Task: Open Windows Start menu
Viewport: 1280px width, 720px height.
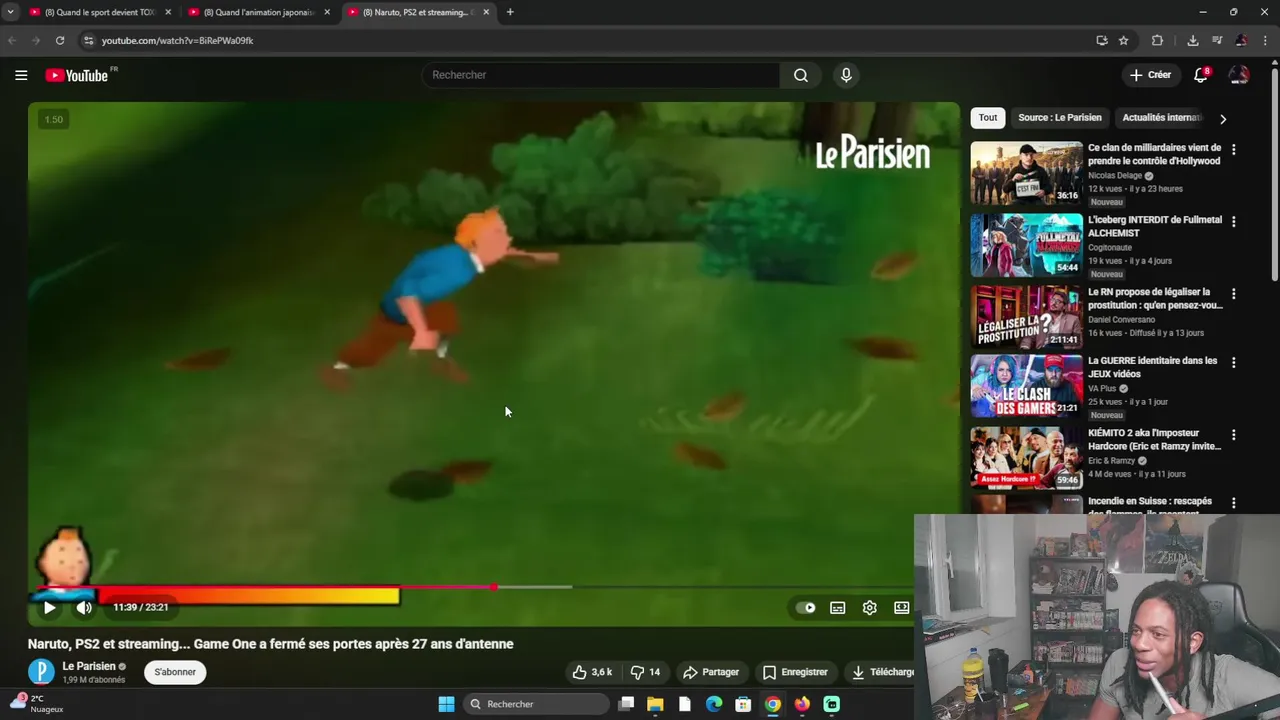Action: tap(446, 704)
